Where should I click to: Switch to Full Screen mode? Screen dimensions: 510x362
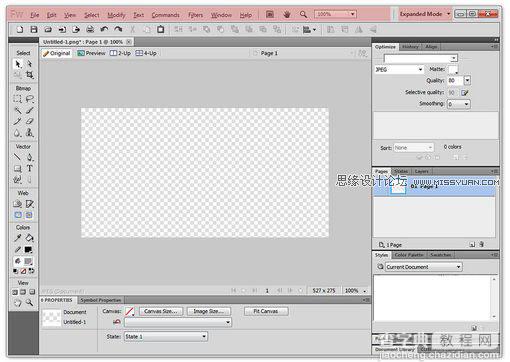[32, 292]
